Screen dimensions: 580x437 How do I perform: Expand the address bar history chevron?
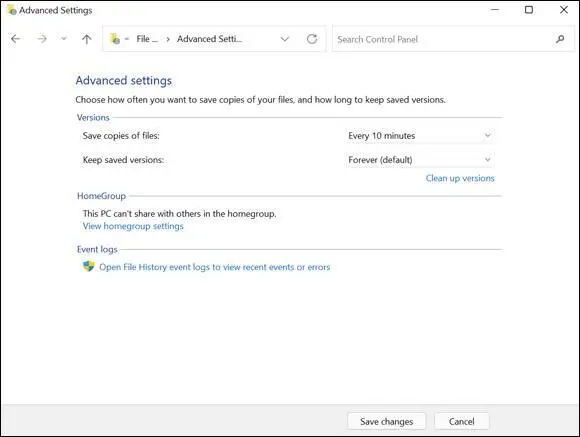[284, 39]
